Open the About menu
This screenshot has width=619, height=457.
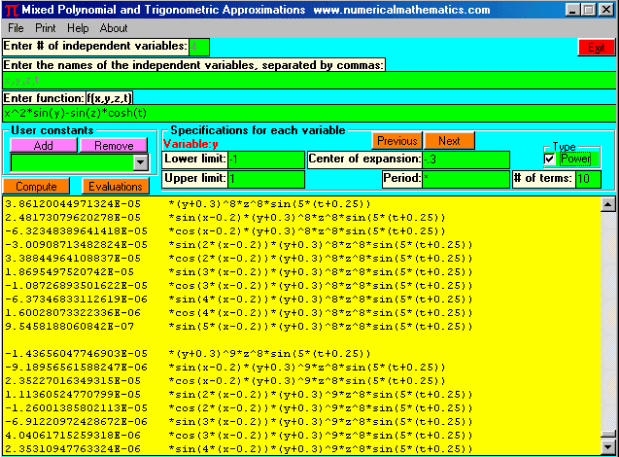coord(114,28)
